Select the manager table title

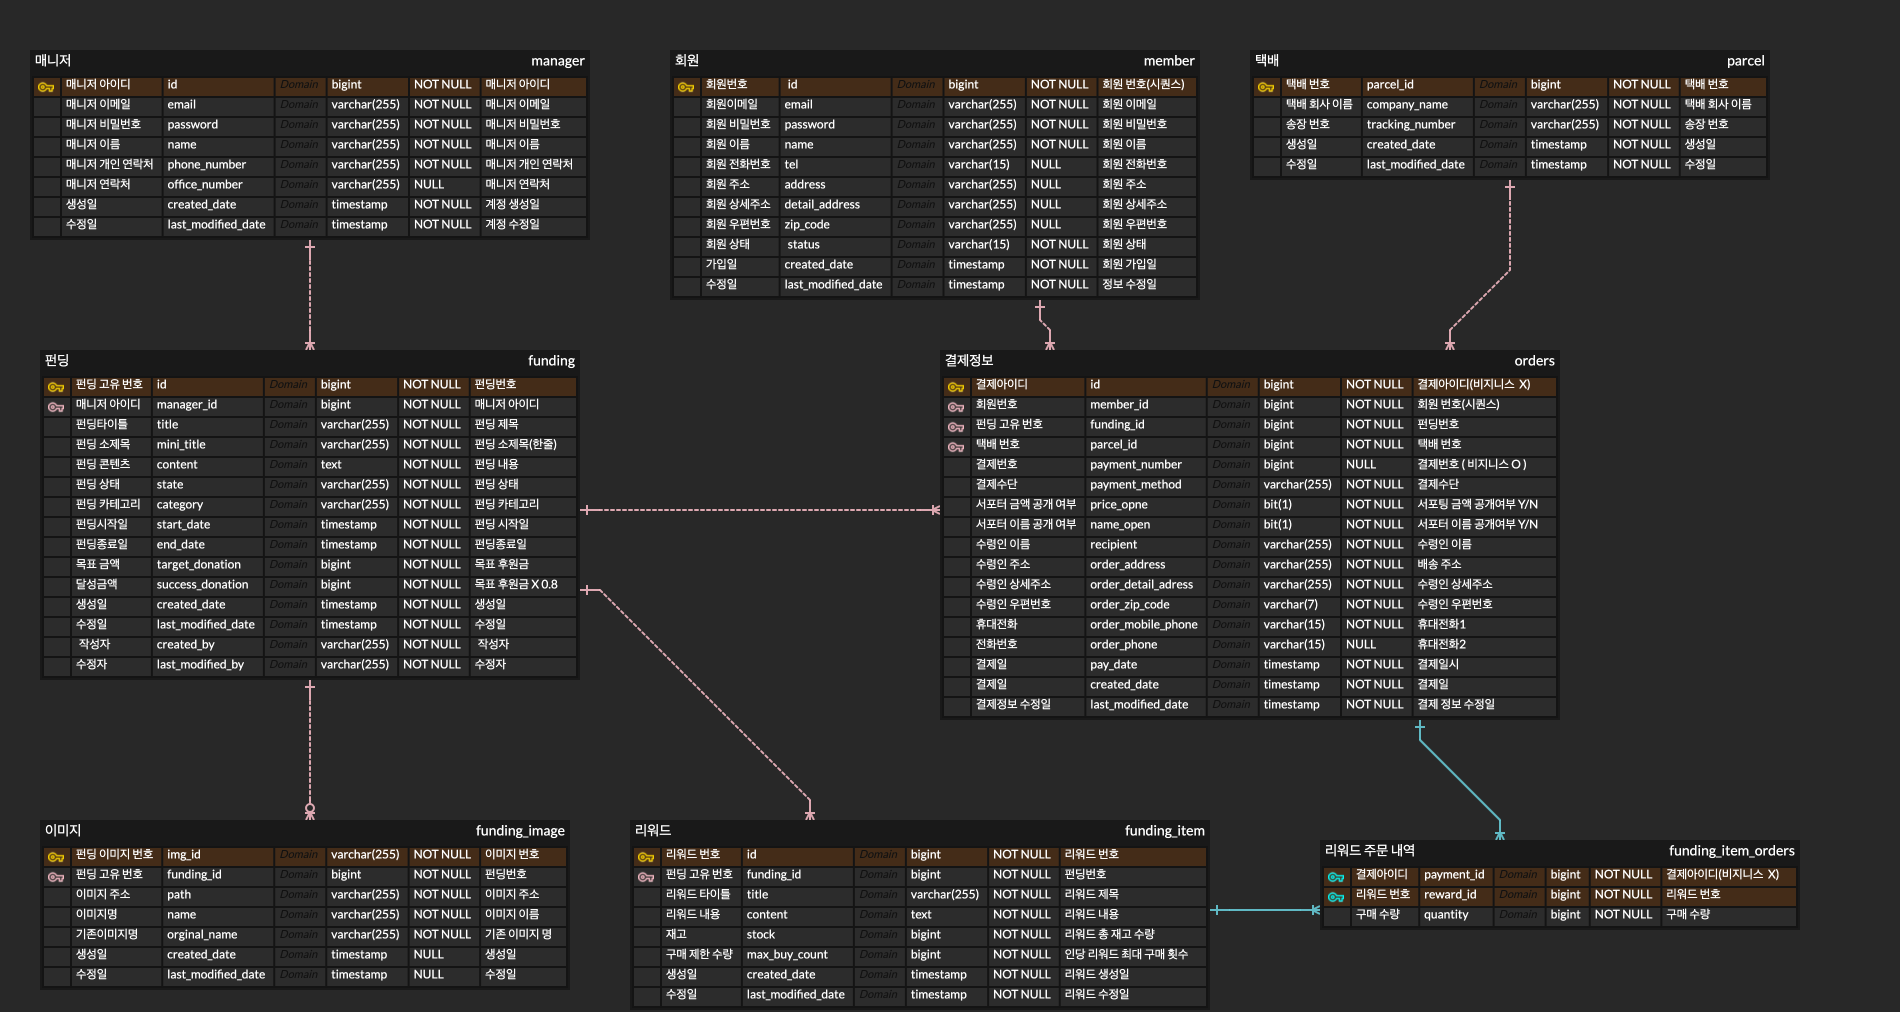557,61
